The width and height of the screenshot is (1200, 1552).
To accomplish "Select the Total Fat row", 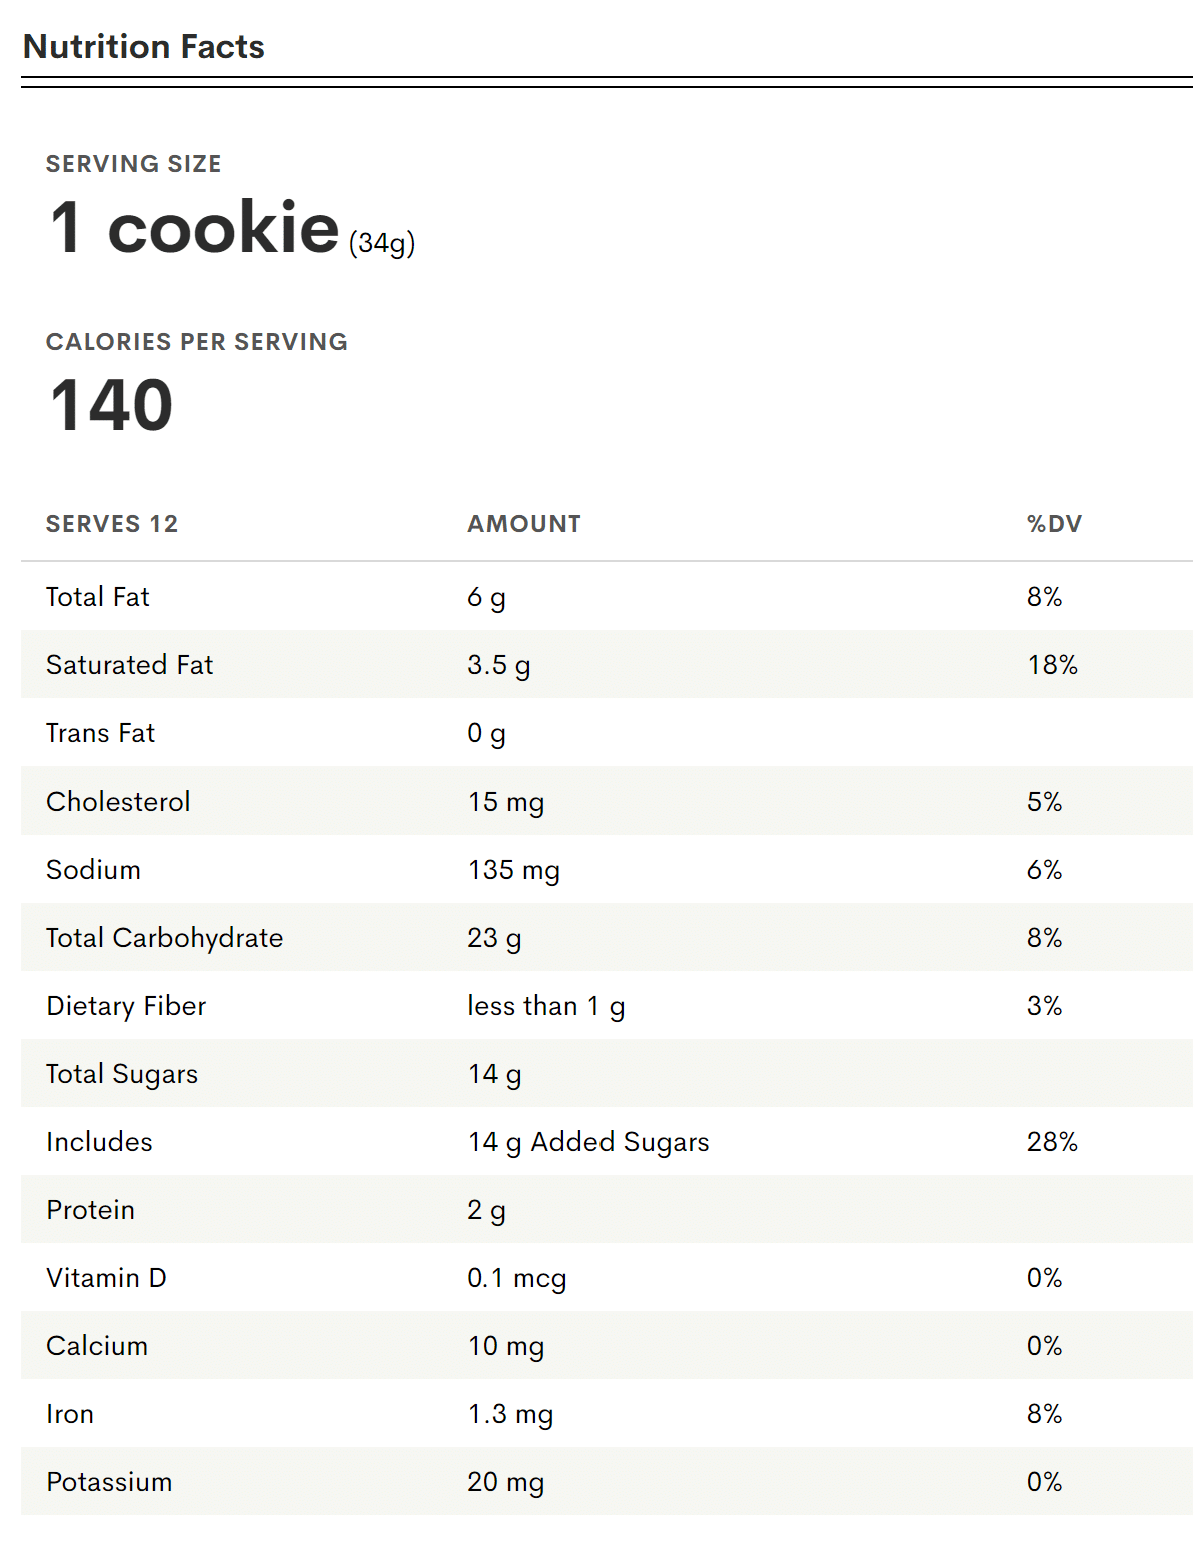I will [x=607, y=597].
